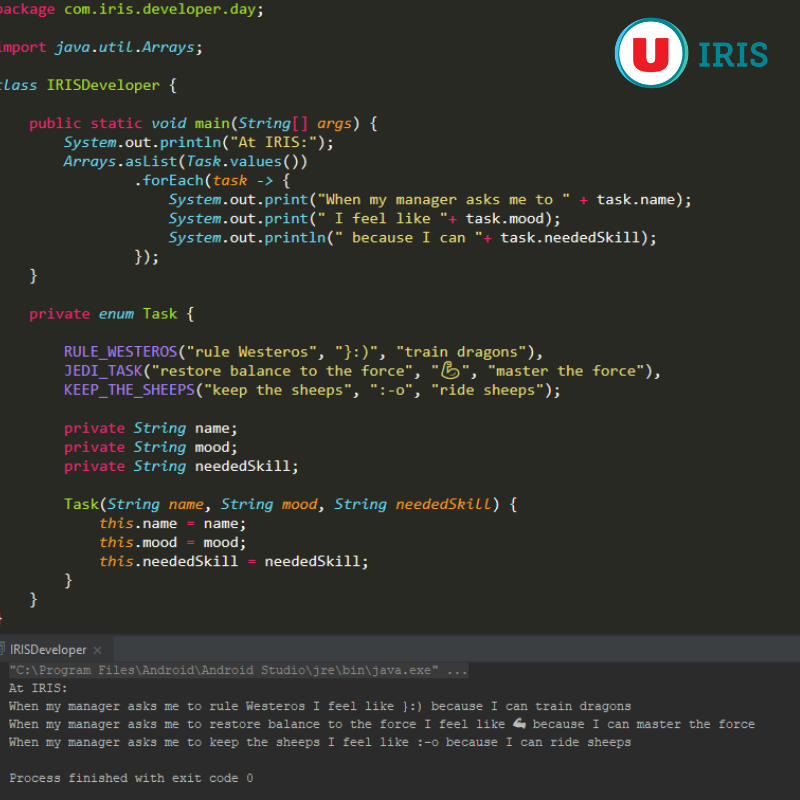Viewport: 800px width, 800px height.
Task: Click the console line about master the force
Action: pos(382,724)
